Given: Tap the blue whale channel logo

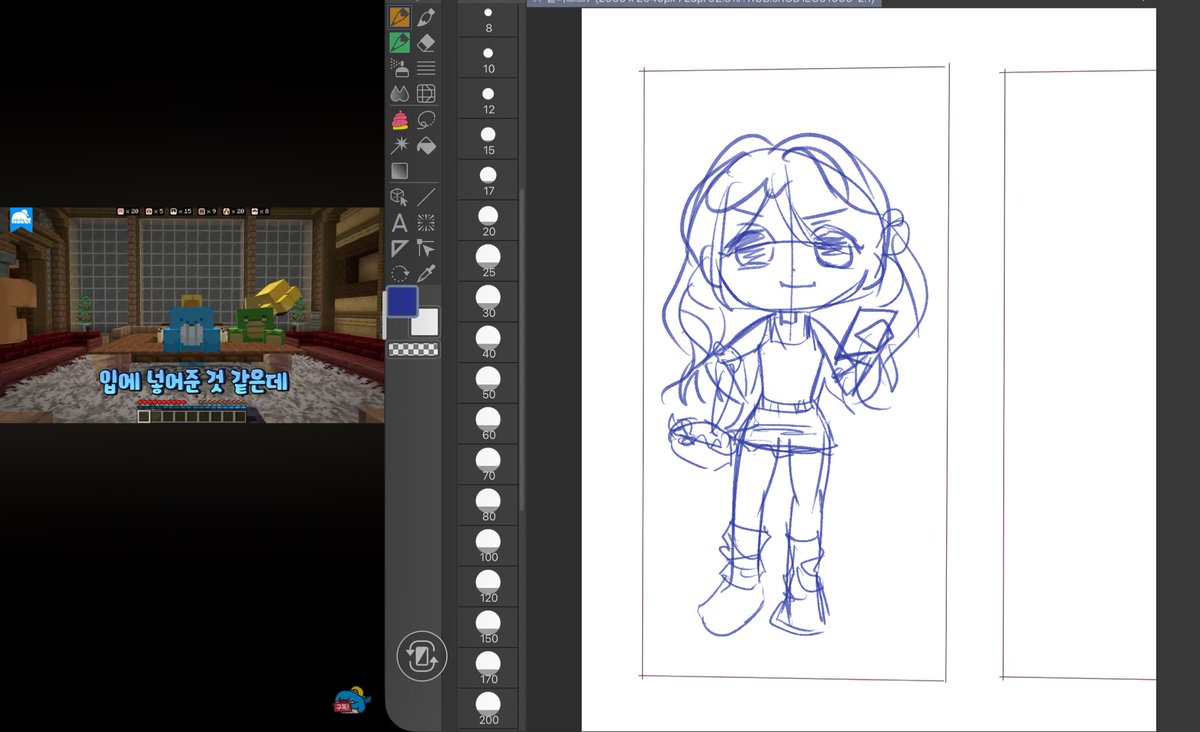Looking at the screenshot, I should click(x=350, y=701).
